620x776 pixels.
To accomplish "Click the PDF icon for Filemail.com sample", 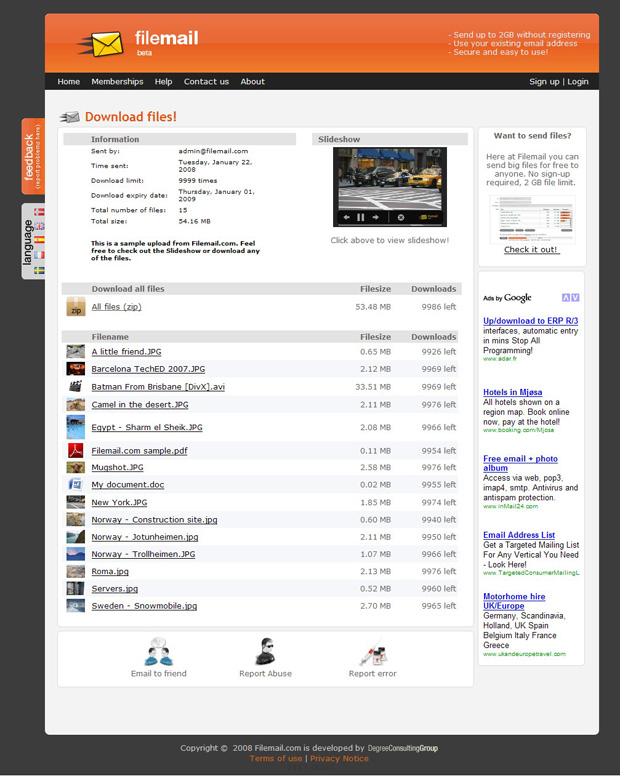I will pos(76,450).
